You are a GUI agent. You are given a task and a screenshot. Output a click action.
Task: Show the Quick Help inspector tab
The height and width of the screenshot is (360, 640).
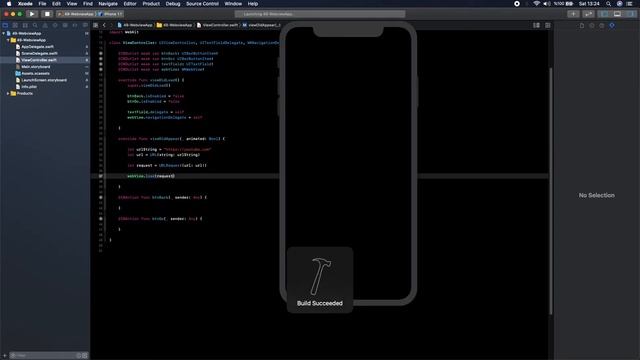tap(602, 25)
